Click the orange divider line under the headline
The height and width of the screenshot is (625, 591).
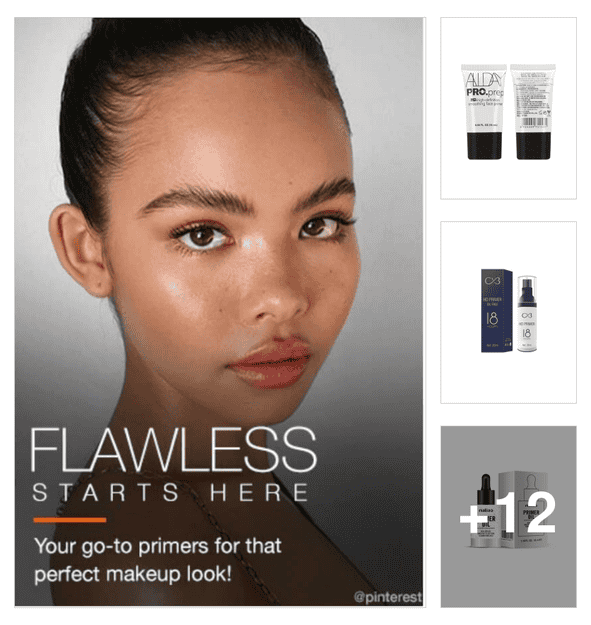[x=70, y=520]
